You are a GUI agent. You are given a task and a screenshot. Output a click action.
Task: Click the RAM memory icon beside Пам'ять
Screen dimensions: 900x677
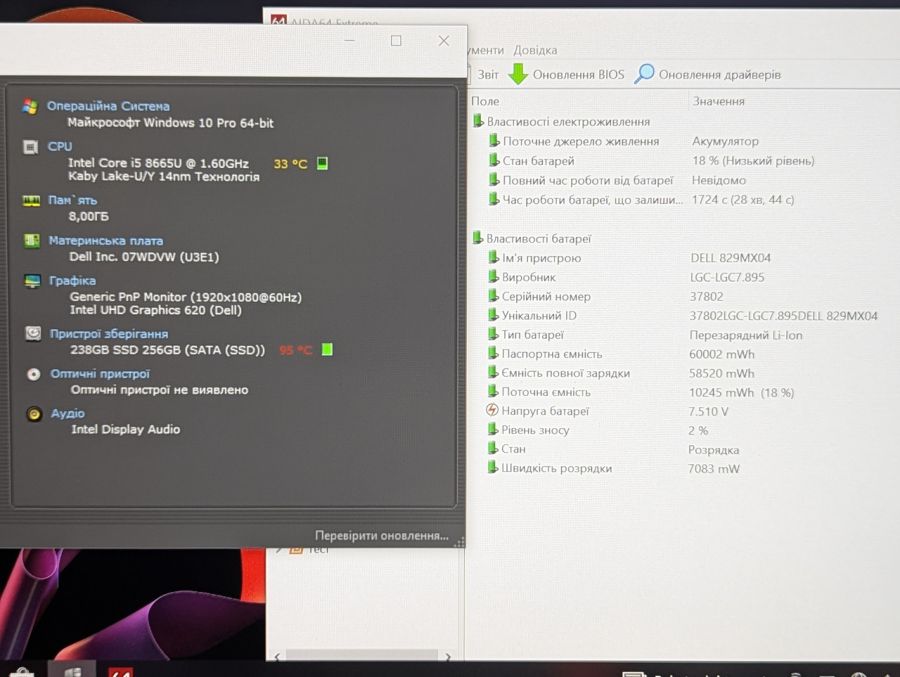click(x=31, y=200)
